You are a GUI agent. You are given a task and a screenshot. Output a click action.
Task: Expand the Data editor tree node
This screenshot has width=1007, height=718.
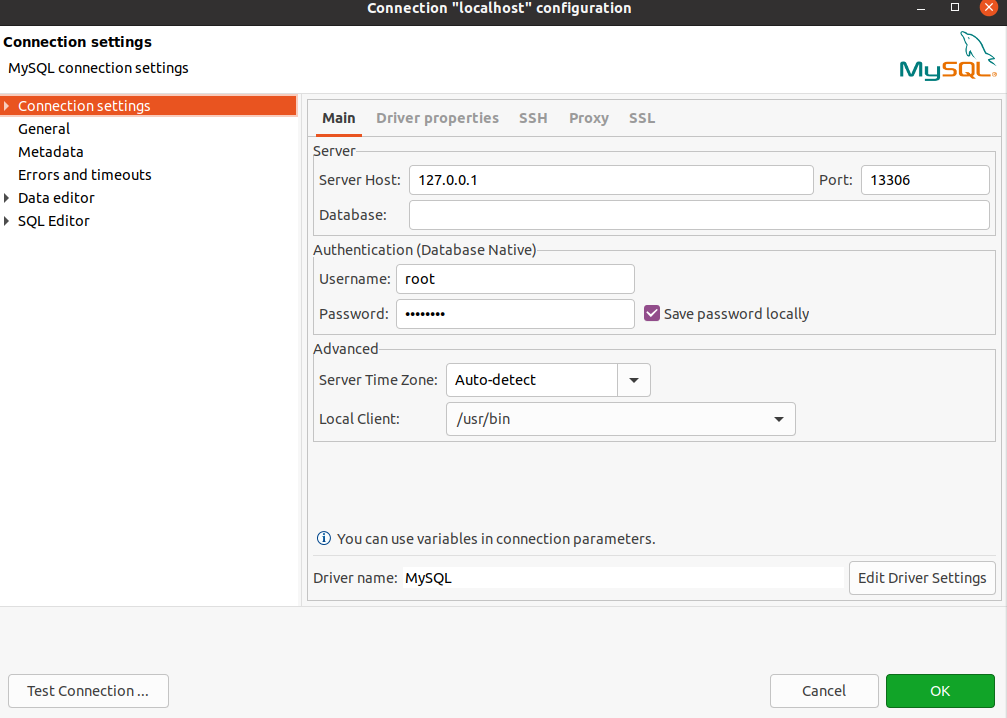coord(8,197)
